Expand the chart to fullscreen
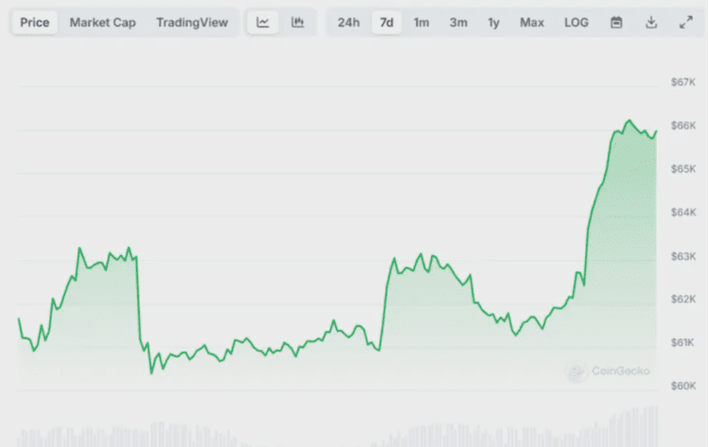Viewport: 709px width, 447px height. [686, 22]
